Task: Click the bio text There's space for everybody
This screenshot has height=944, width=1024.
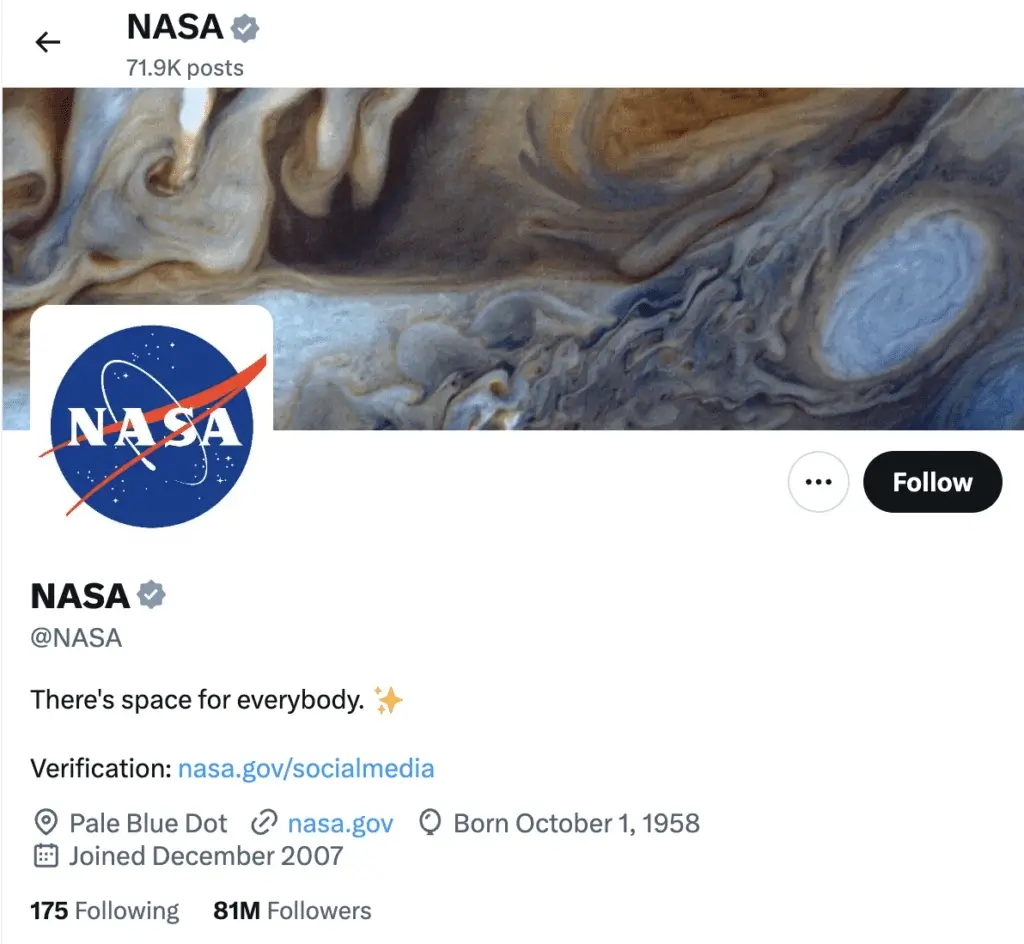Action: pyautogui.click(x=196, y=699)
